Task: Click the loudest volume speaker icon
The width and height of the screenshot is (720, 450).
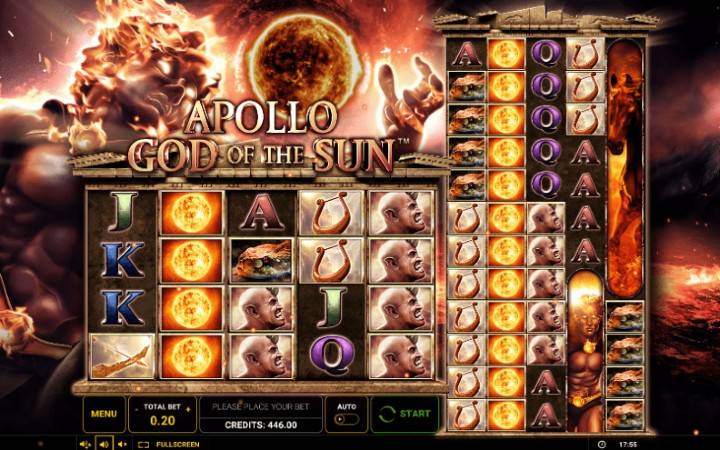Action: pos(85,444)
